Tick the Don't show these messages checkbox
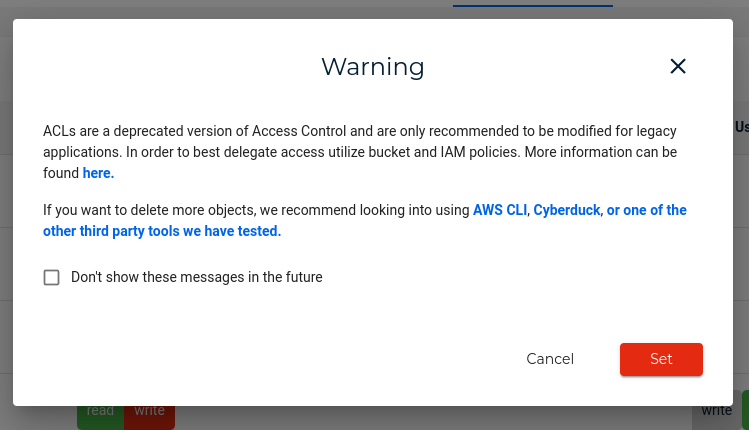749x430 pixels. pyautogui.click(x=52, y=277)
